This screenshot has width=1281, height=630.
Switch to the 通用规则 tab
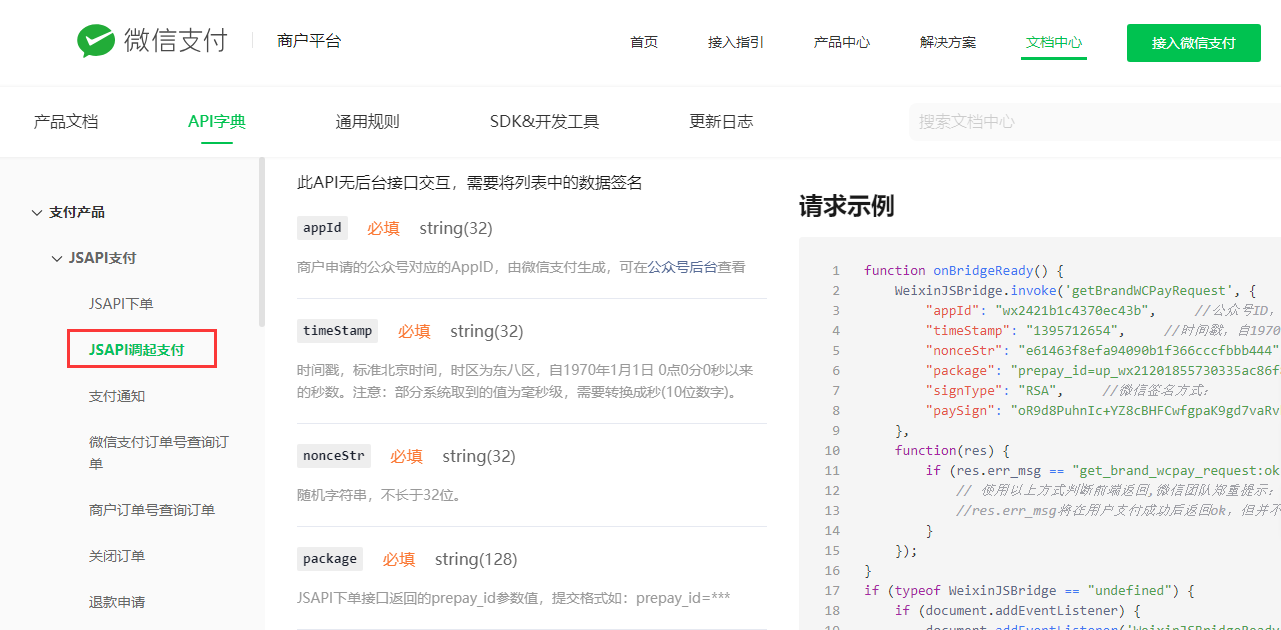[367, 122]
